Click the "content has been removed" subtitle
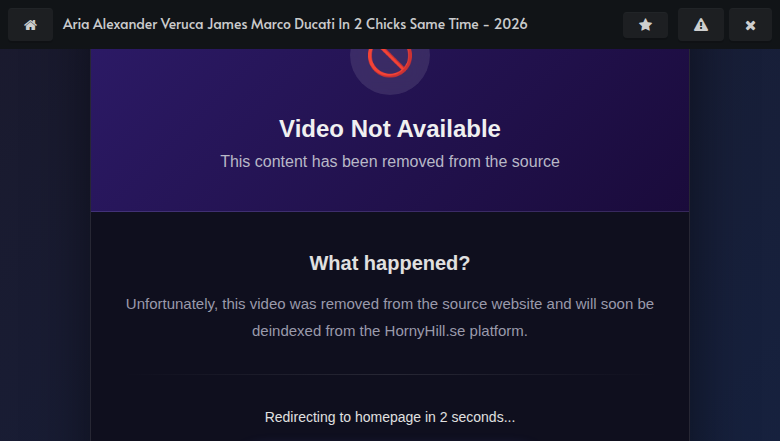 point(390,161)
